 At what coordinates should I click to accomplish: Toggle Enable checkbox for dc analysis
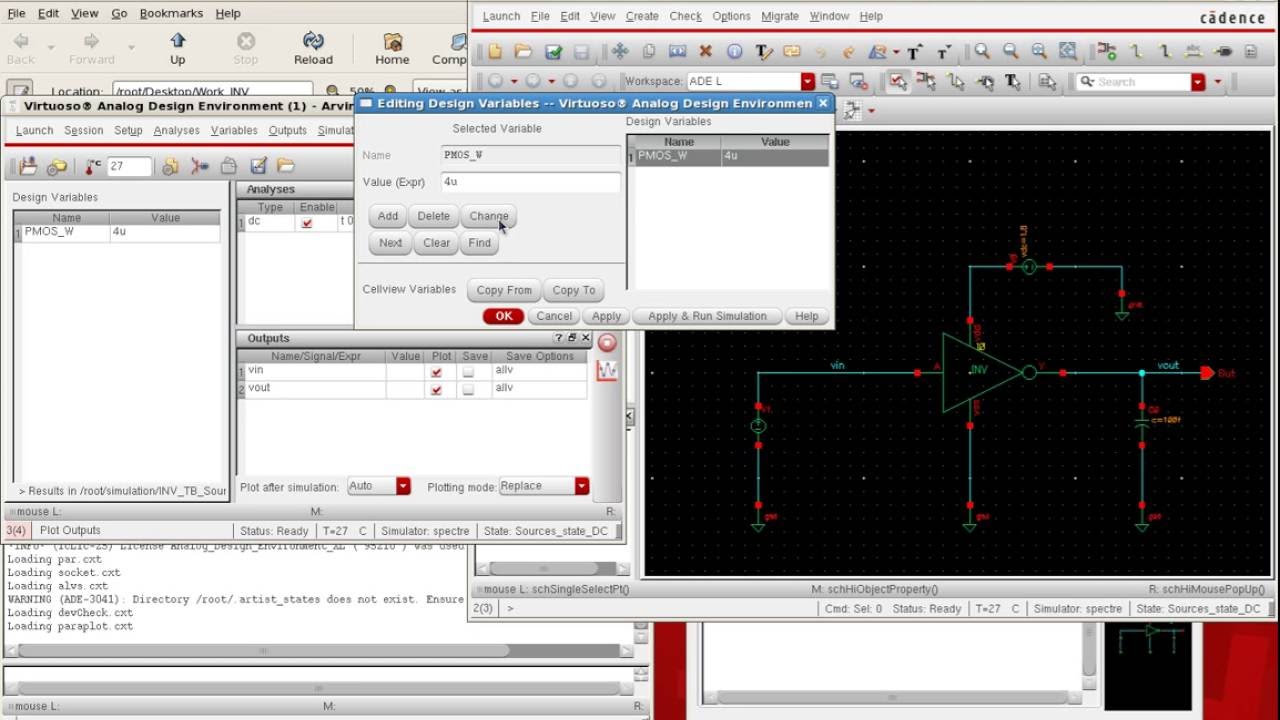tap(307, 222)
